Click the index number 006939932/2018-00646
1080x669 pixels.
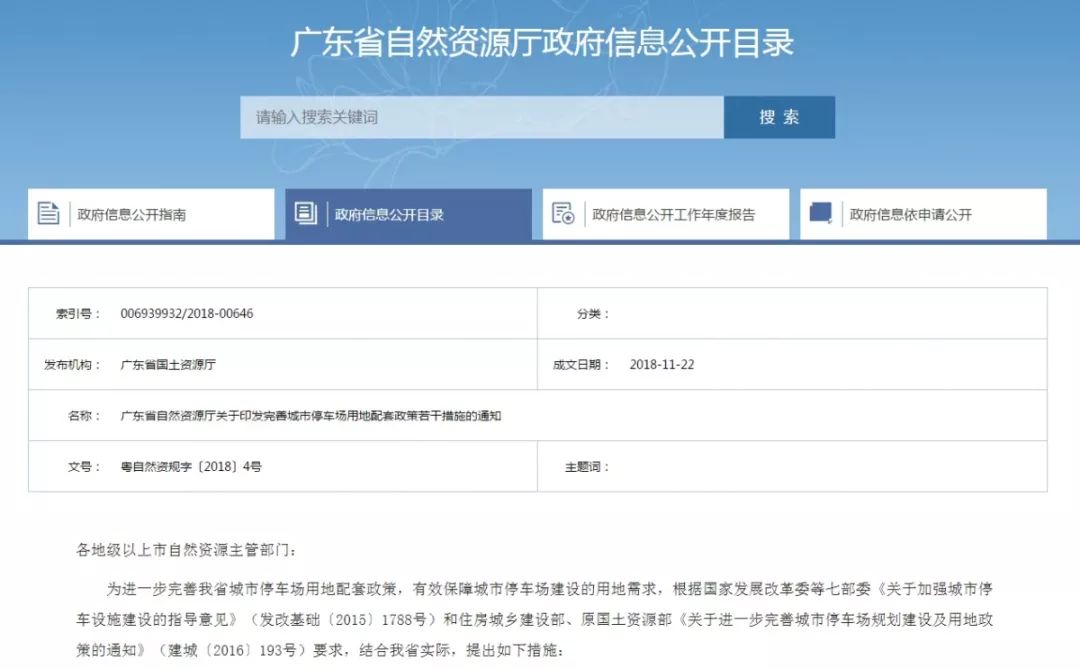click(187, 314)
